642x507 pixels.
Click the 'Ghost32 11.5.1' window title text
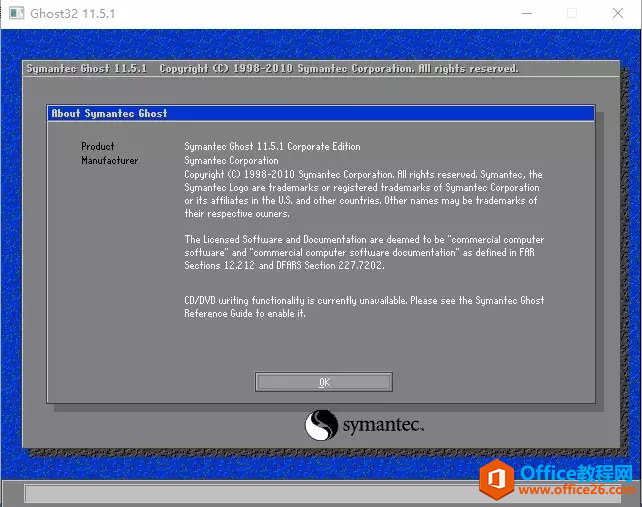point(73,14)
